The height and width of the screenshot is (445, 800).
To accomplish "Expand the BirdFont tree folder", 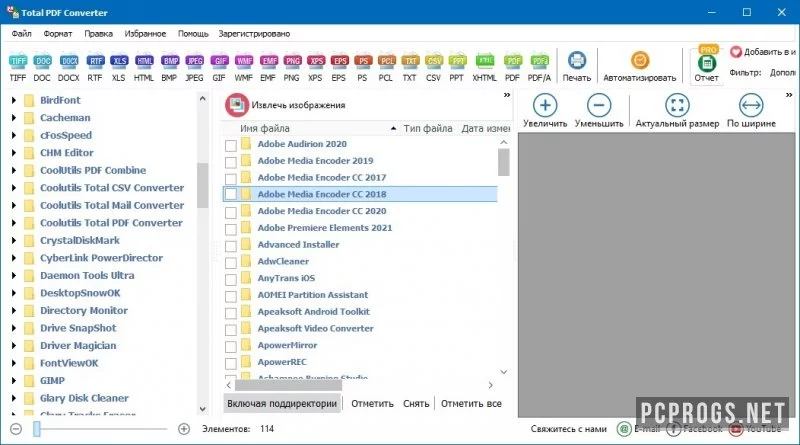I will pyautogui.click(x=14, y=101).
